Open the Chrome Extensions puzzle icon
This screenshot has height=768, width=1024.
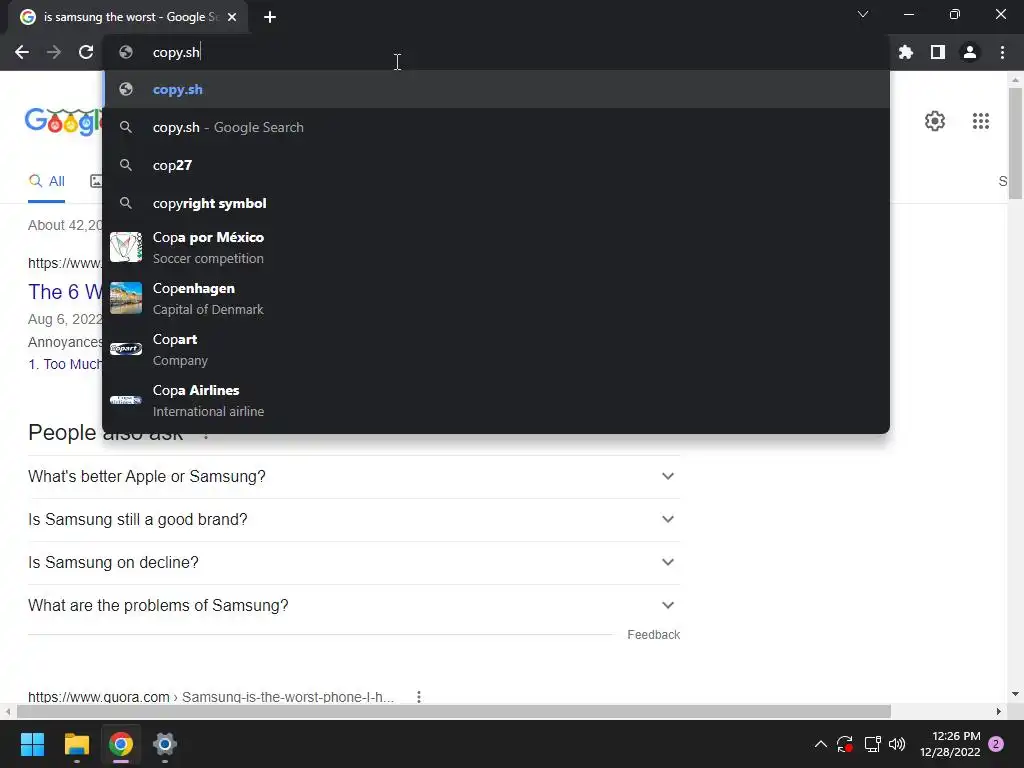point(906,52)
